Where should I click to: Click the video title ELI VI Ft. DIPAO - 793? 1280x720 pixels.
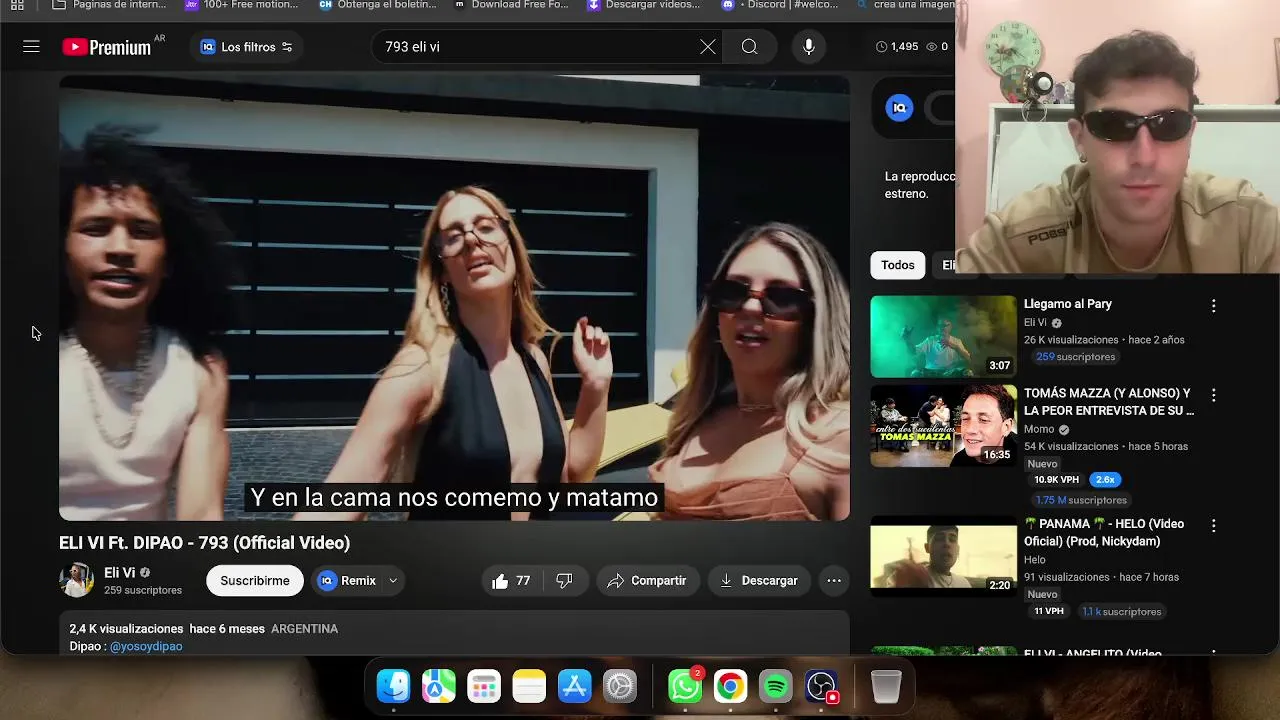tap(204, 543)
